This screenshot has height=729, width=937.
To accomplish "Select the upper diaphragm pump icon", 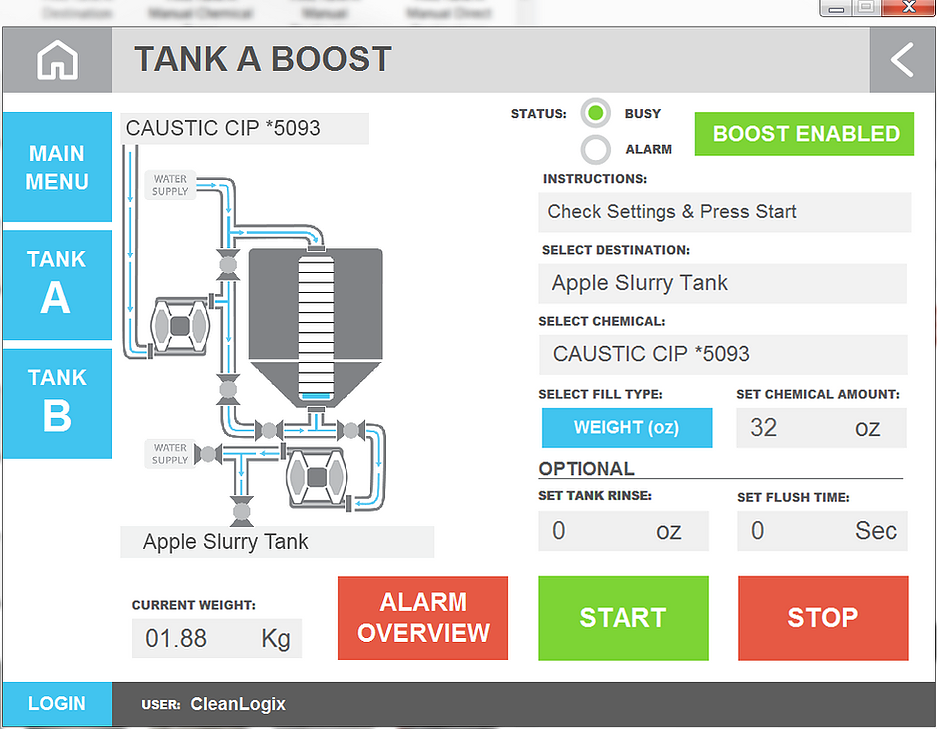I will tap(180, 326).
